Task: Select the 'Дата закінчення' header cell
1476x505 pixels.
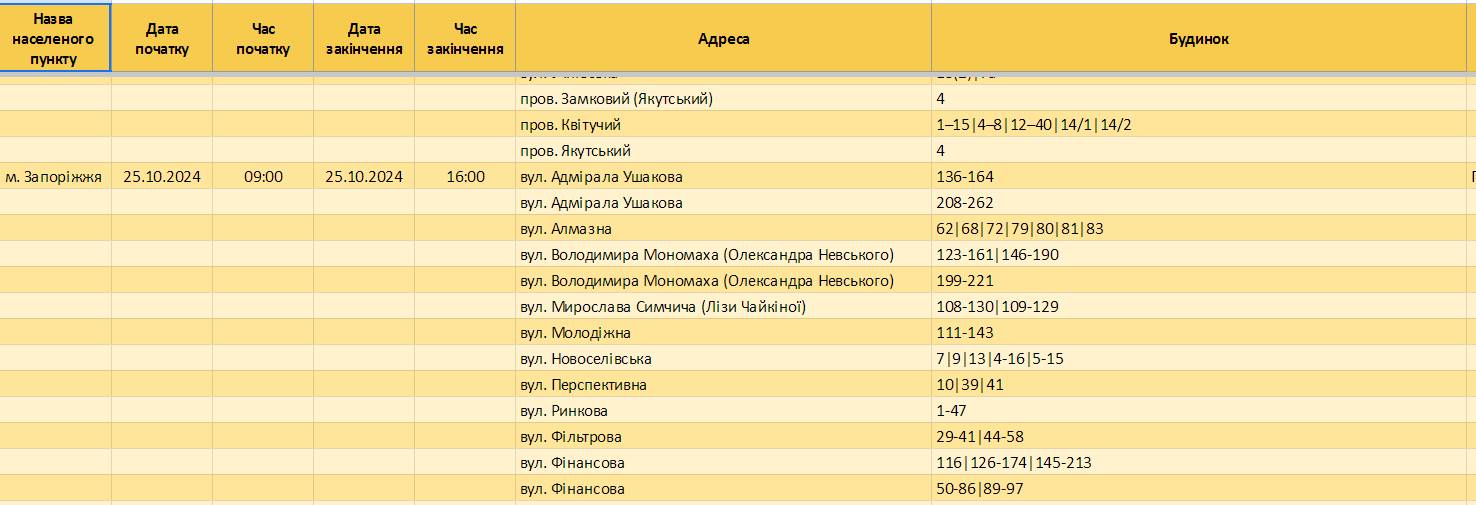Action: 364,38
